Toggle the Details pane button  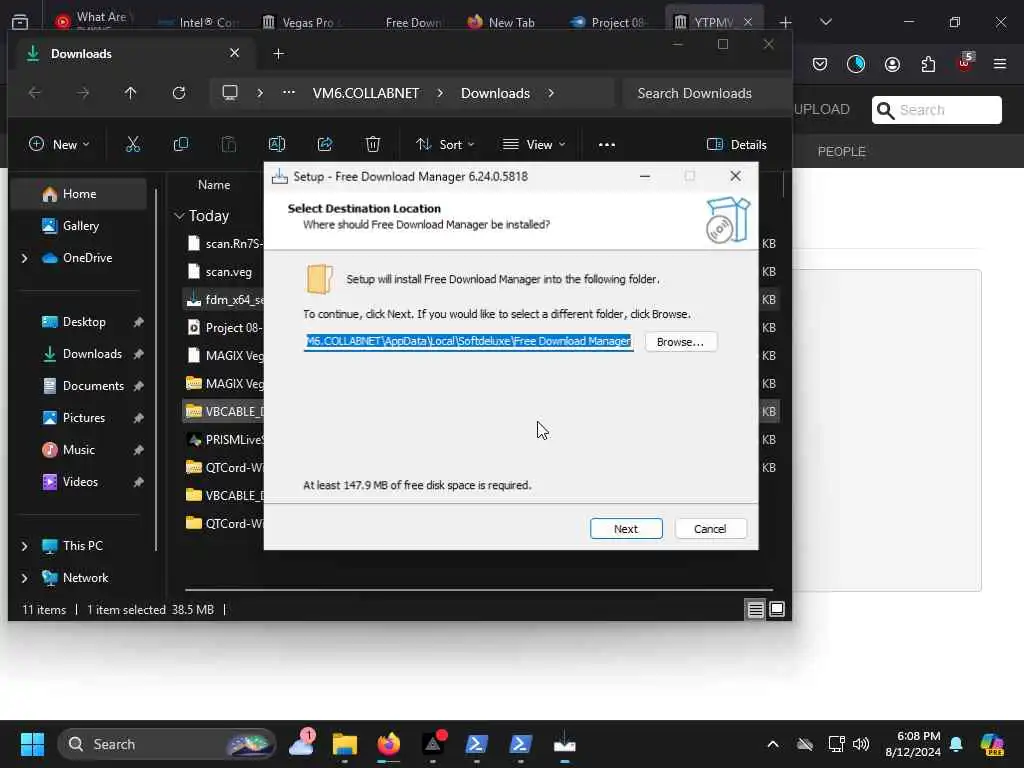click(737, 144)
